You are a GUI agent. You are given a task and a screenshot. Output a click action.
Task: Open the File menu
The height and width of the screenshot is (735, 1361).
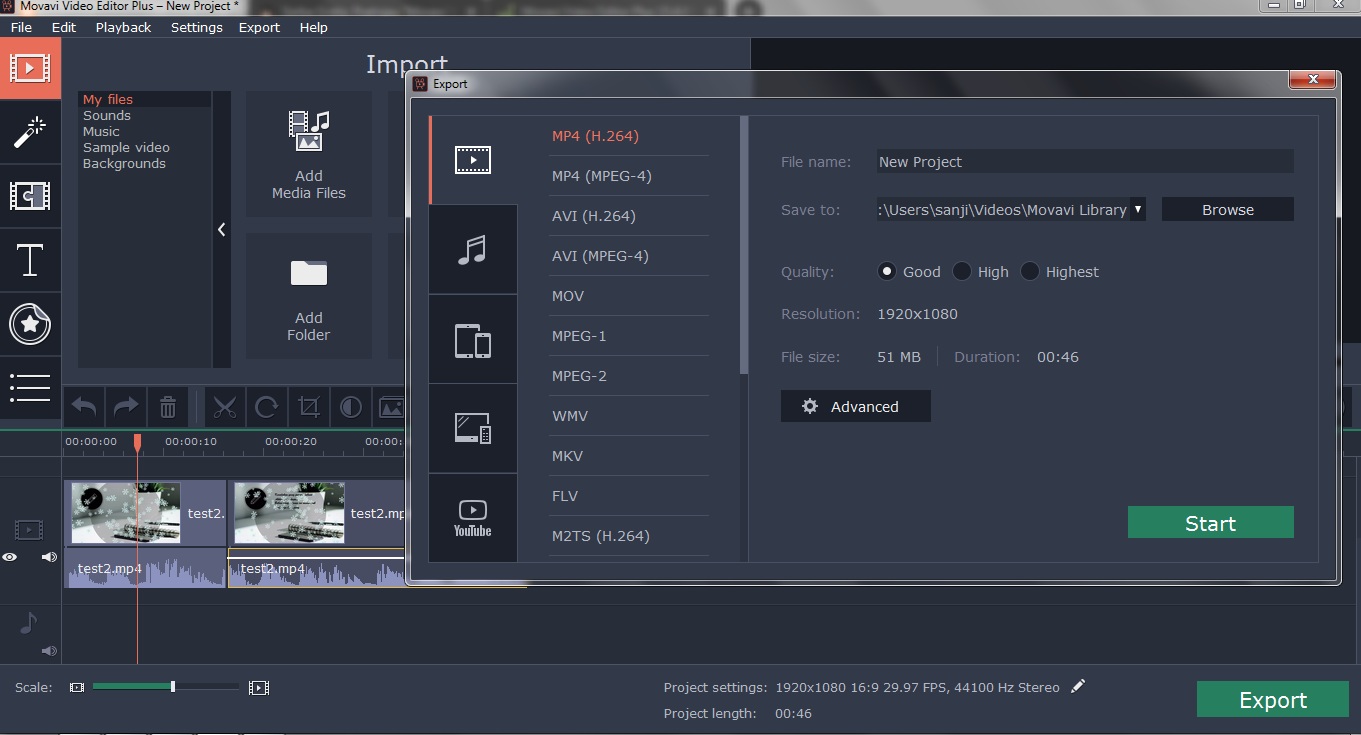21,27
